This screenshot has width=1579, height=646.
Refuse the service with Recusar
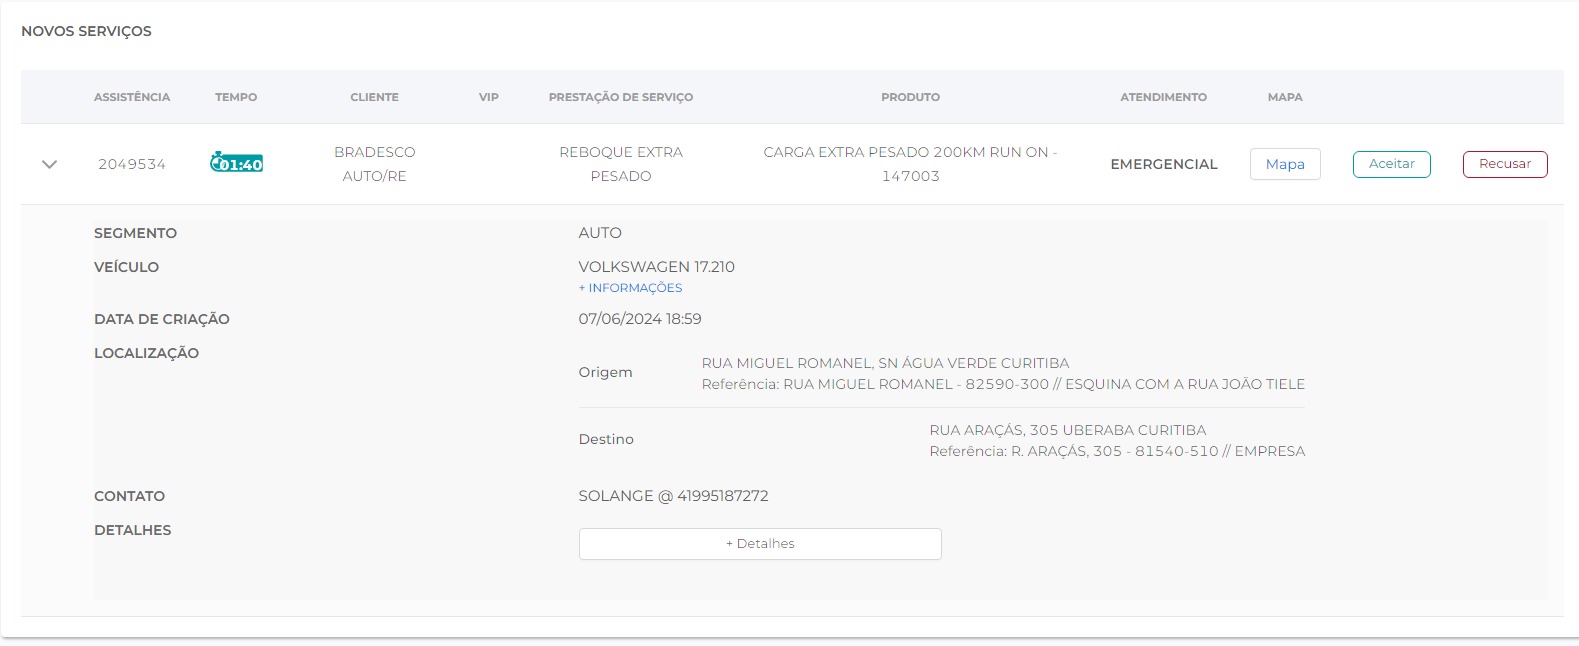click(x=1504, y=164)
